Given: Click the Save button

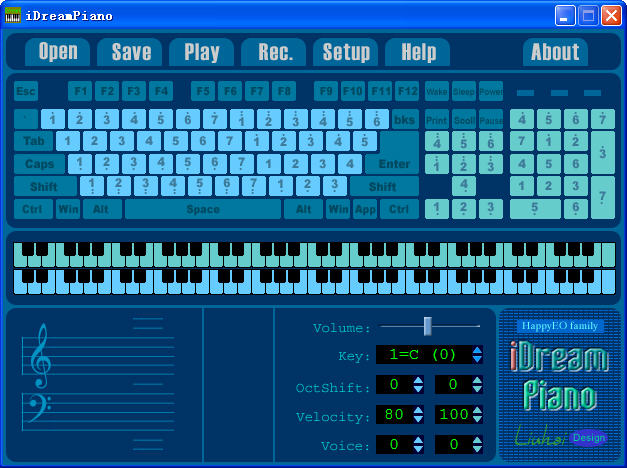Looking at the screenshot, I should click(x=130, y=52).
